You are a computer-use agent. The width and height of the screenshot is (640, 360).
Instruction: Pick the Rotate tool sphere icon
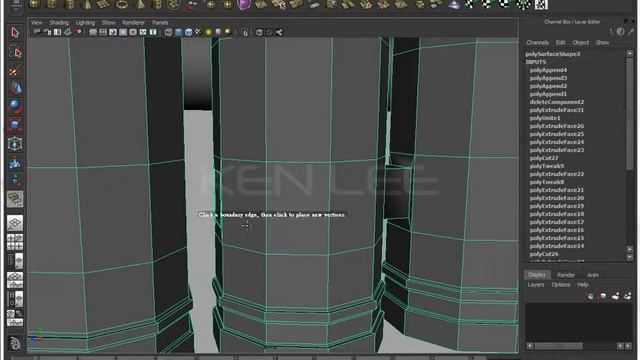[15, 107]
